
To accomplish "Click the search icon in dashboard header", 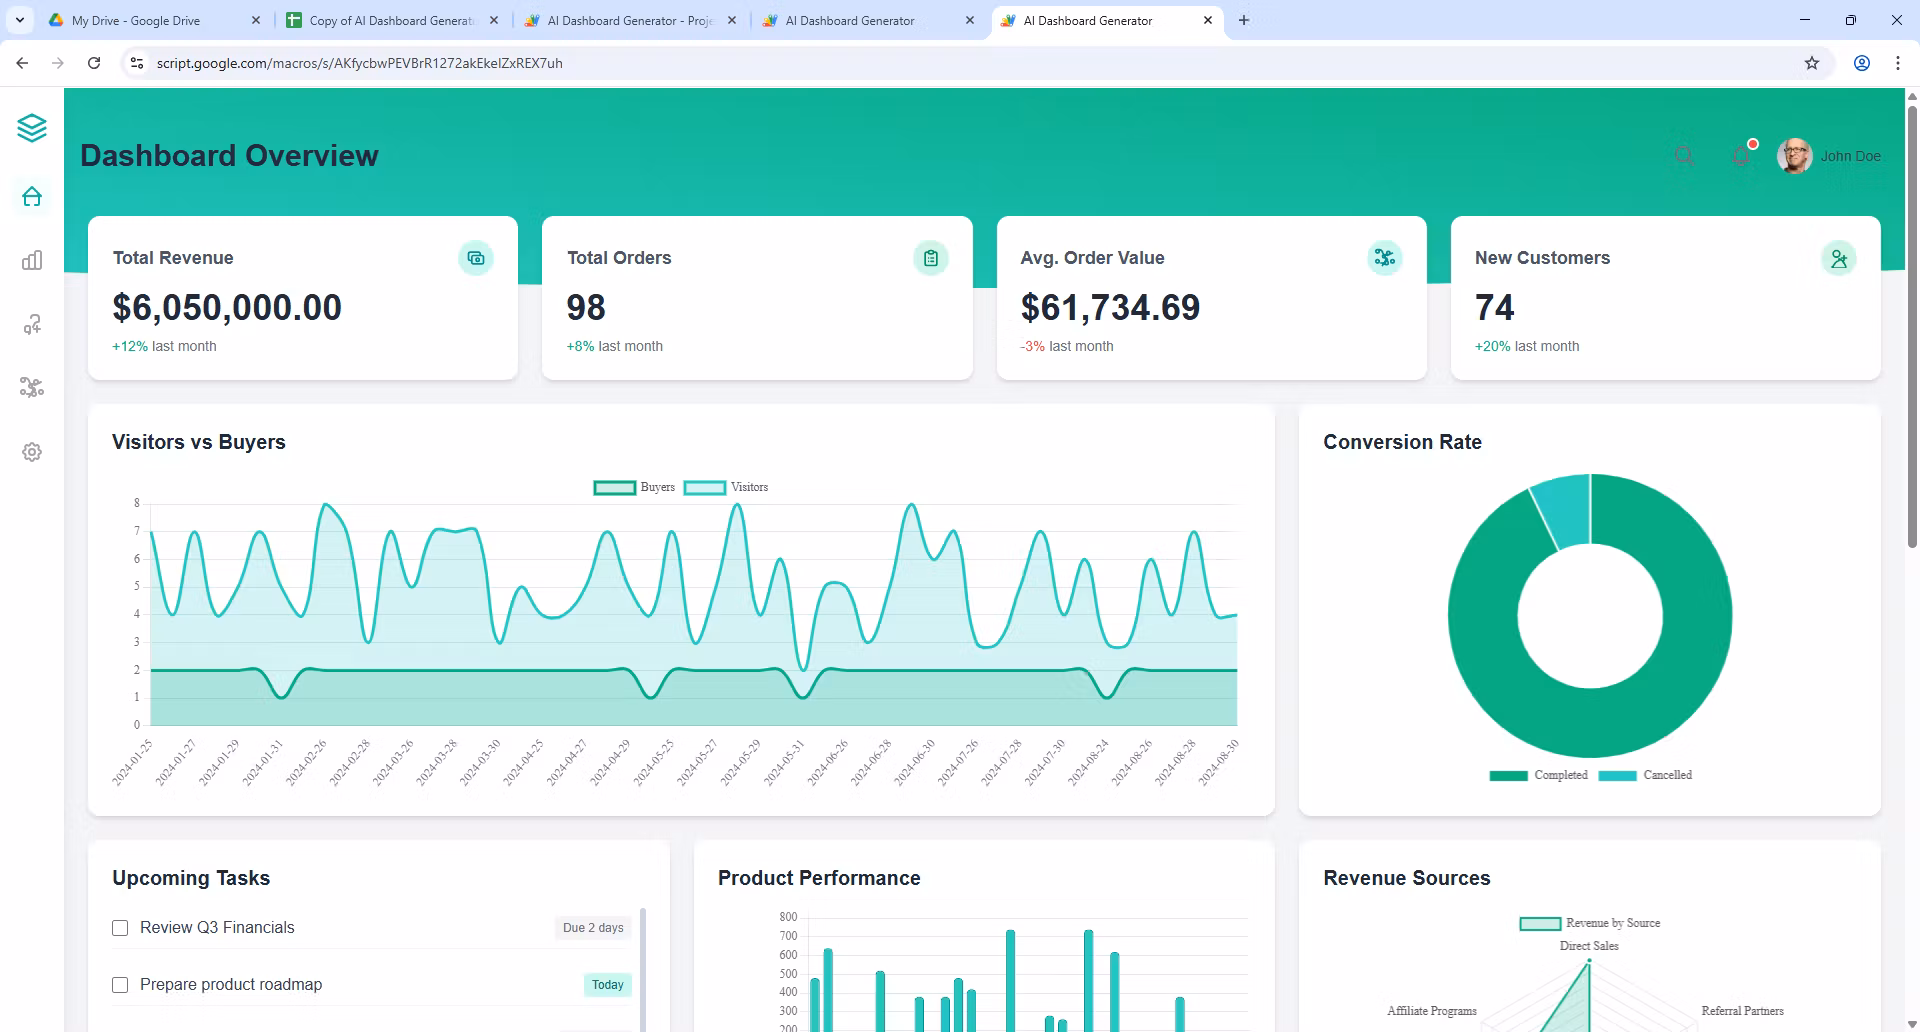I will coord(1684,156).
